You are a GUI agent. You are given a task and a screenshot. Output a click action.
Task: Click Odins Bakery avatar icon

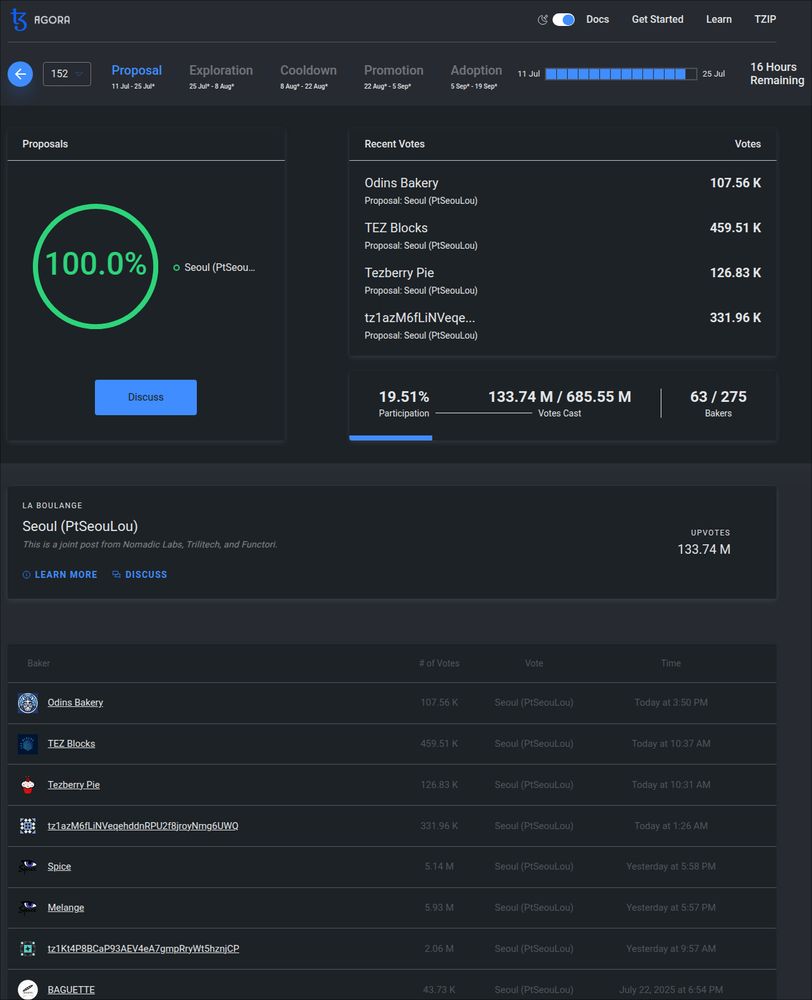(x=27, y=703)
